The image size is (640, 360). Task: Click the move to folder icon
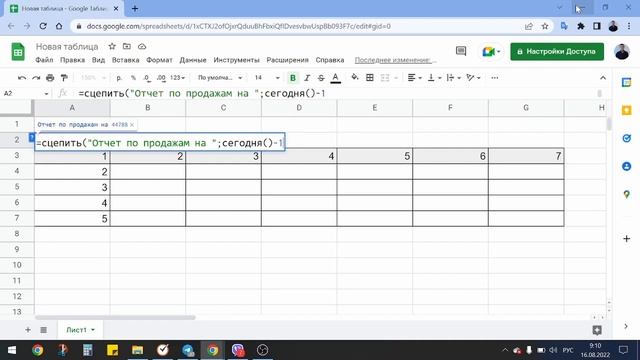click(127, 47)
